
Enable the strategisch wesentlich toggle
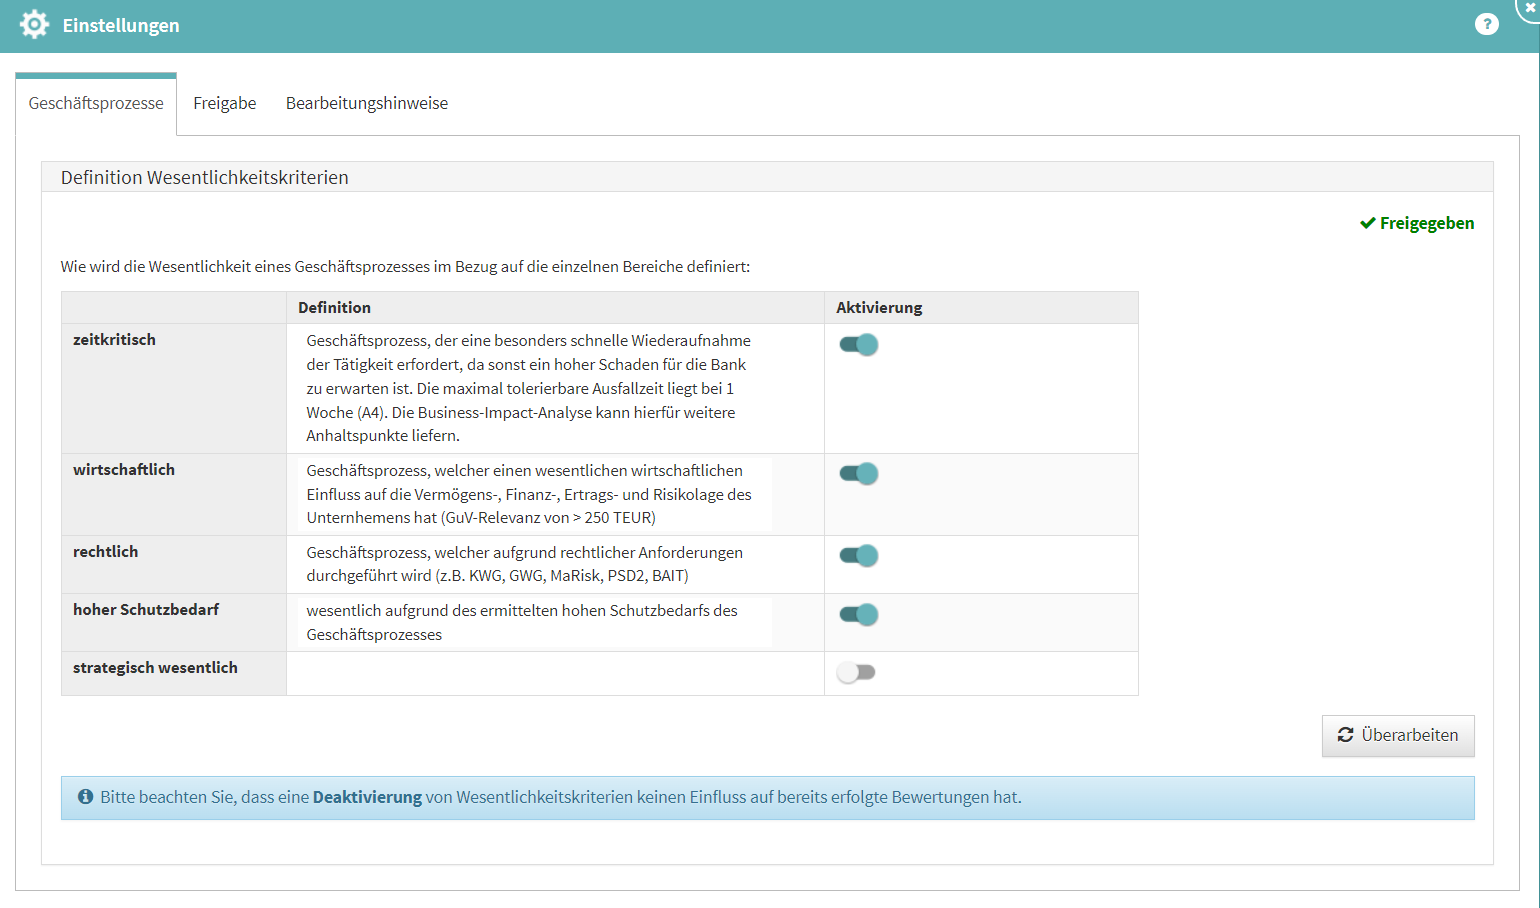pyautogui.click(x=856, y=673)
